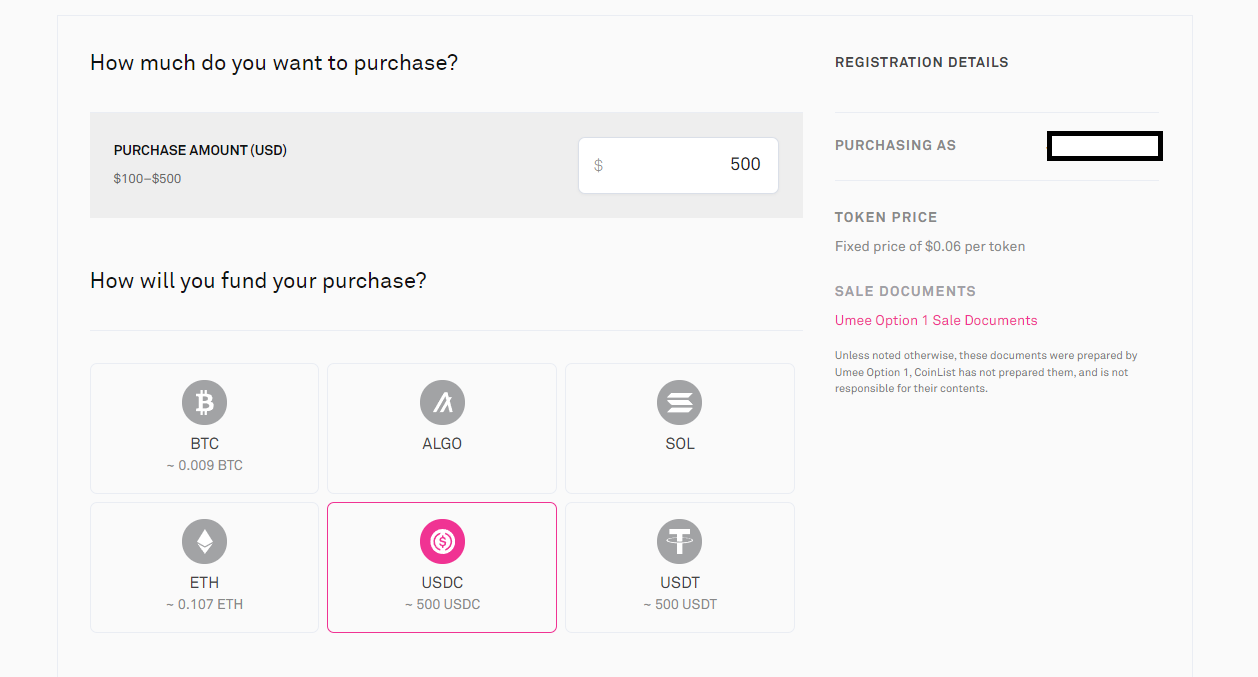Select the Bitcoin coin icon
1258x677 pixels.
(x=204, y=403)
